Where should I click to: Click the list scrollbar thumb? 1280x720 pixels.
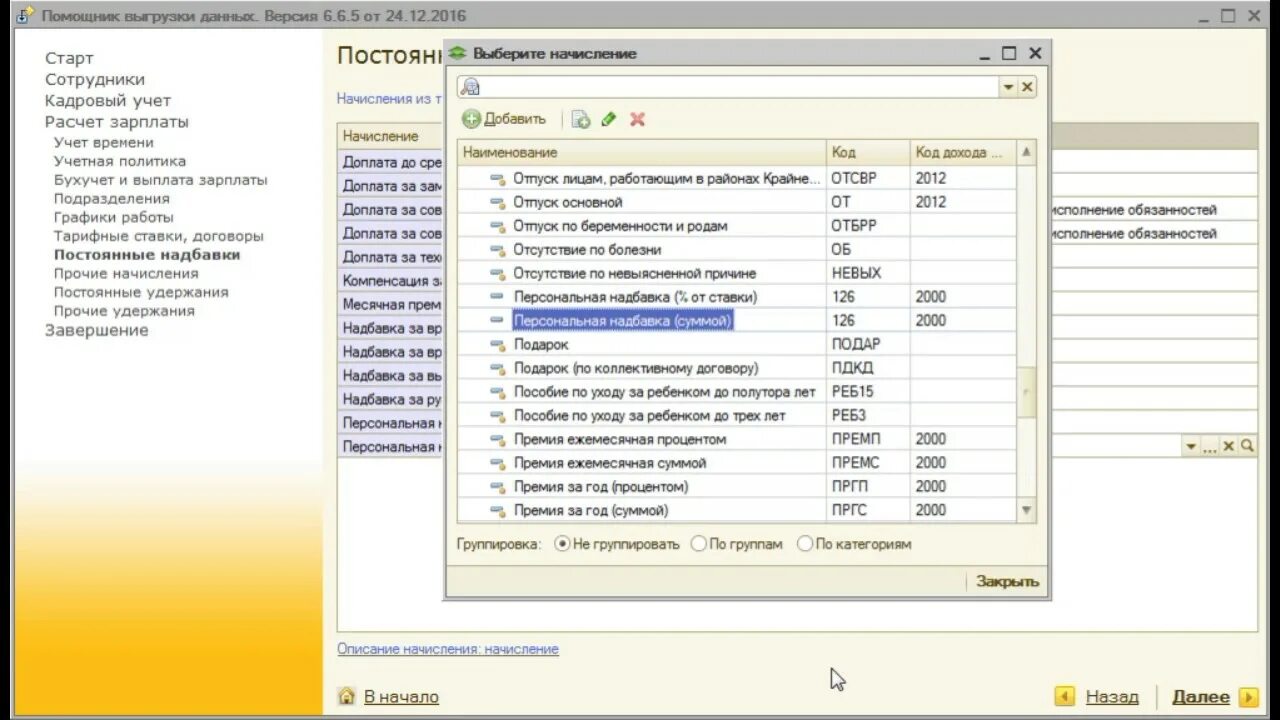1026,392
